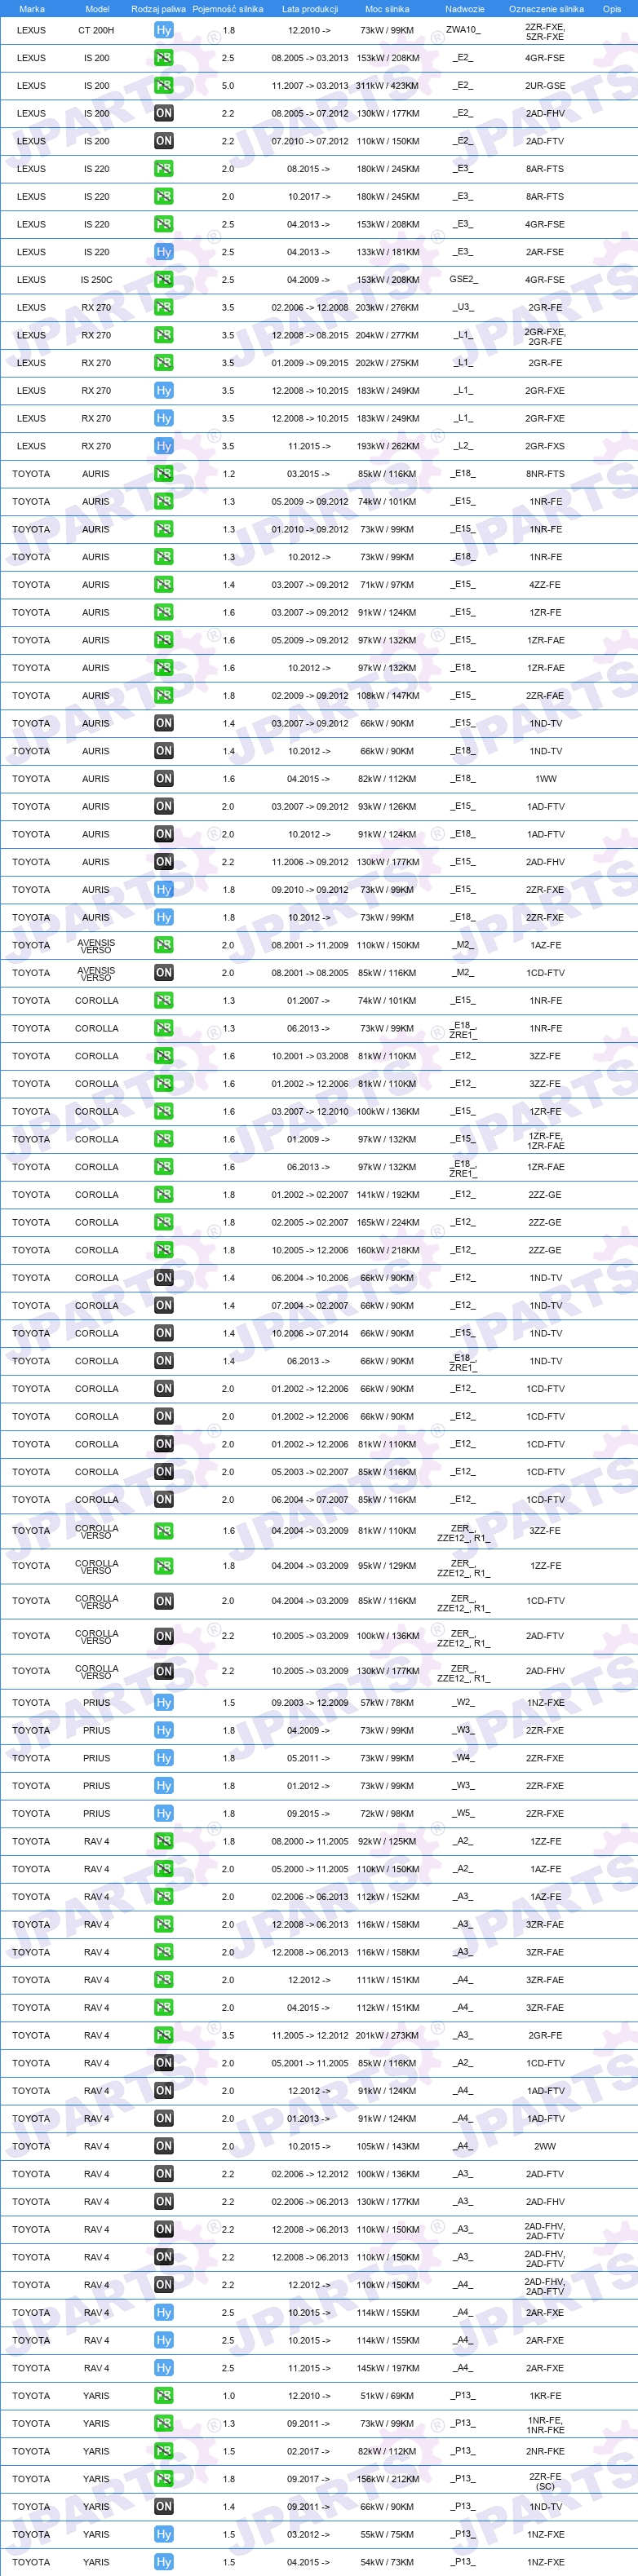Click the diesel icon in the Corolla Verso 2AD-FTV row
The image size is (638, 2576).
(x=164, y=1636)
